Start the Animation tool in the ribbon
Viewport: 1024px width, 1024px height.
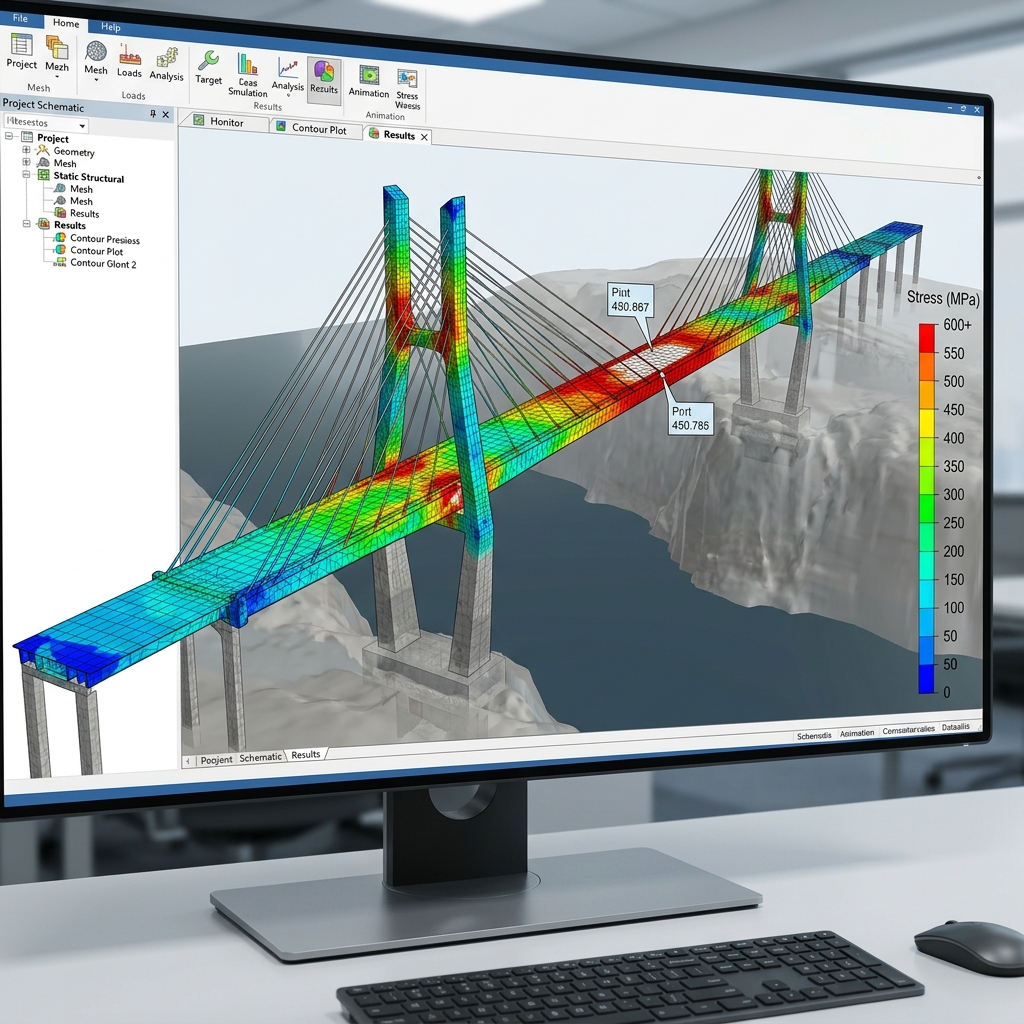(369, 81)
